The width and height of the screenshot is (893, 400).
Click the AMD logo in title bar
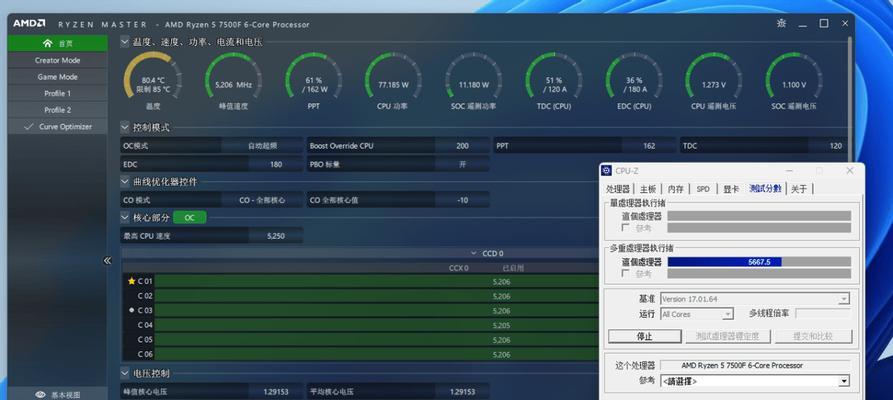[x=30, y=24]
